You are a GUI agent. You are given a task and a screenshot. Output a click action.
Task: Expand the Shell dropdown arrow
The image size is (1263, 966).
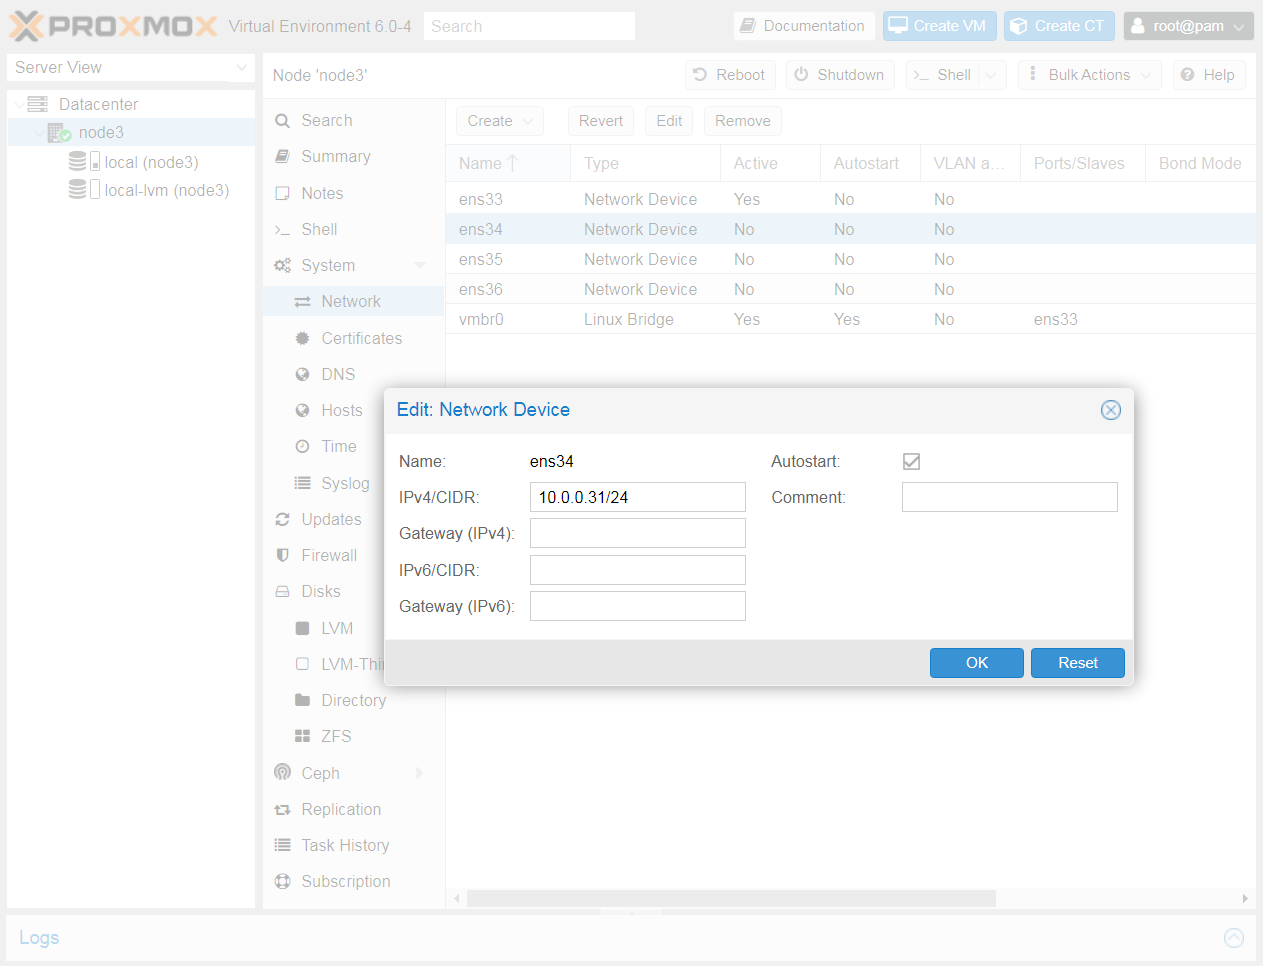(x=991, y=75)
